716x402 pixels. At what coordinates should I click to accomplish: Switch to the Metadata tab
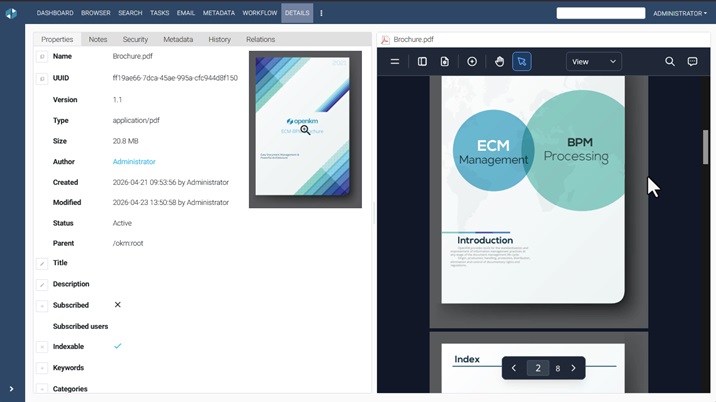coord(178,39)
